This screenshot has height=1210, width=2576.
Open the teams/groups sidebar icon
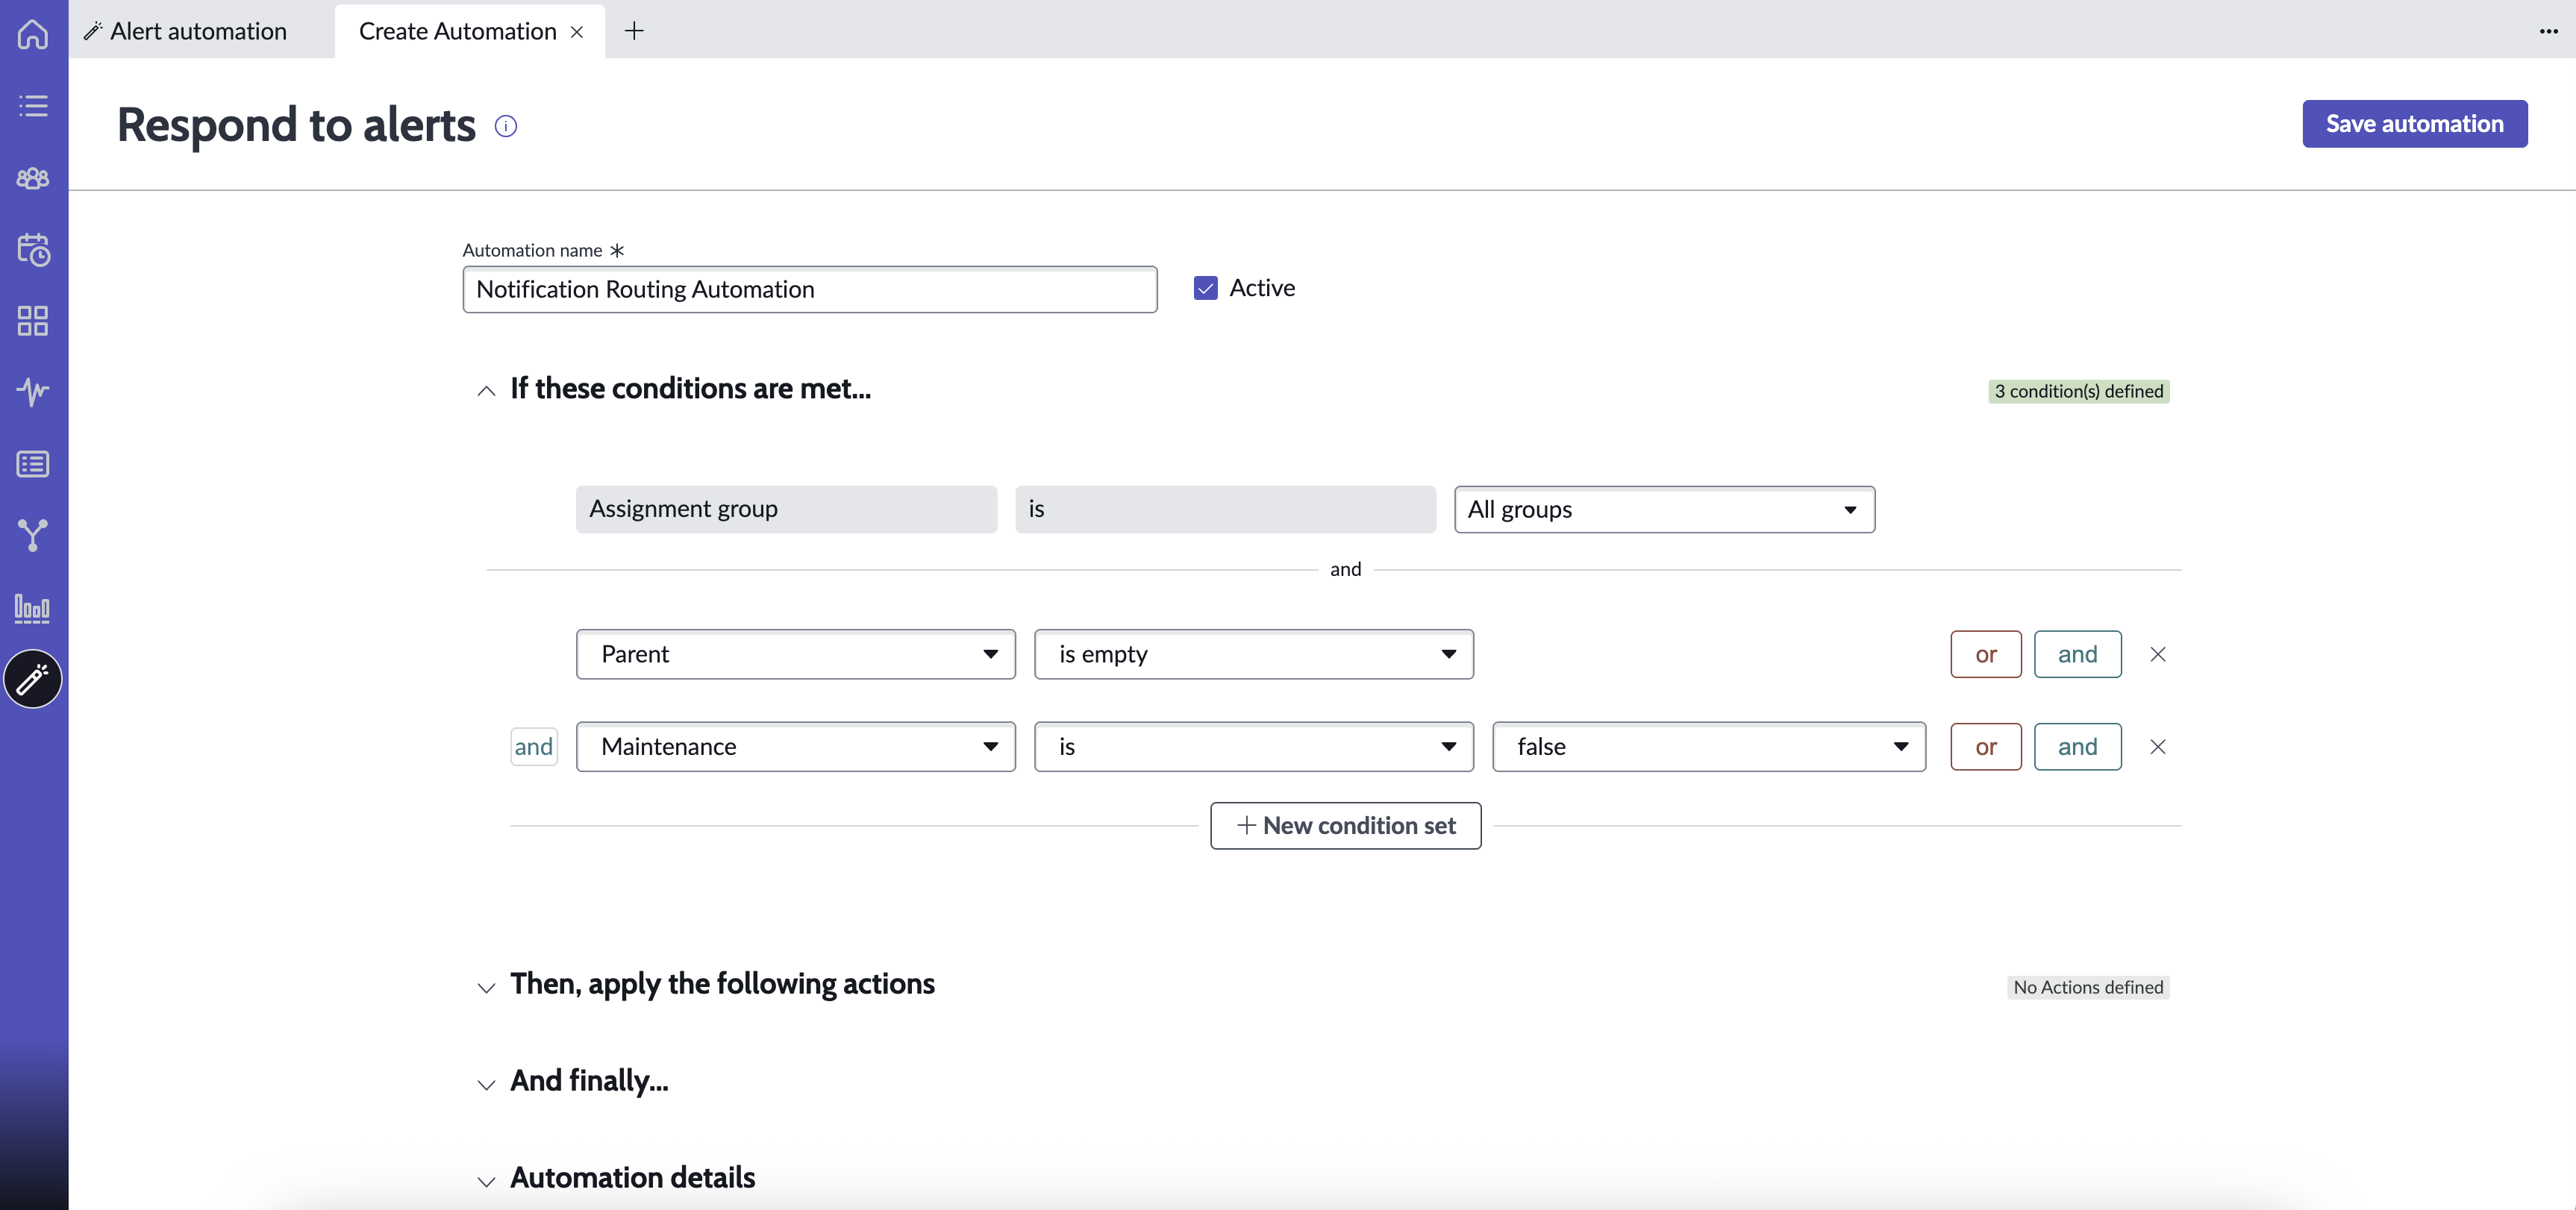pos(33,178)
